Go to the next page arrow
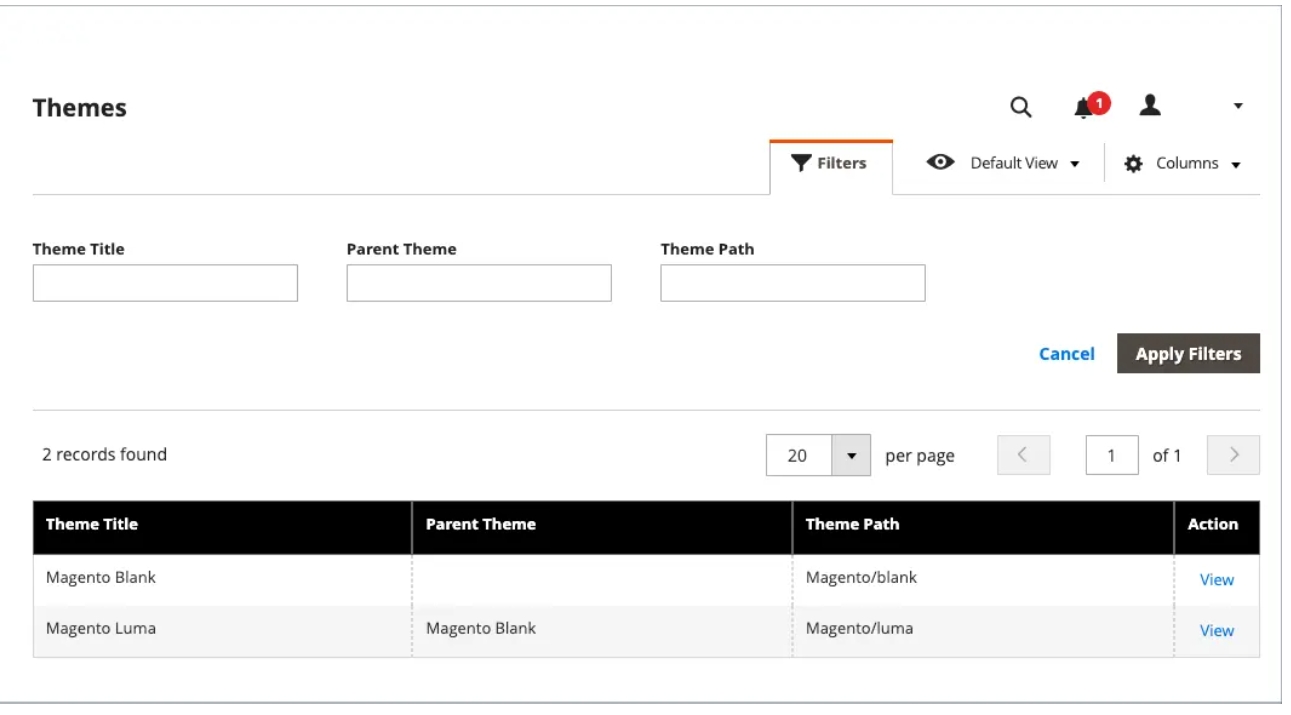1291x715 pixels. coord(1233,455)
